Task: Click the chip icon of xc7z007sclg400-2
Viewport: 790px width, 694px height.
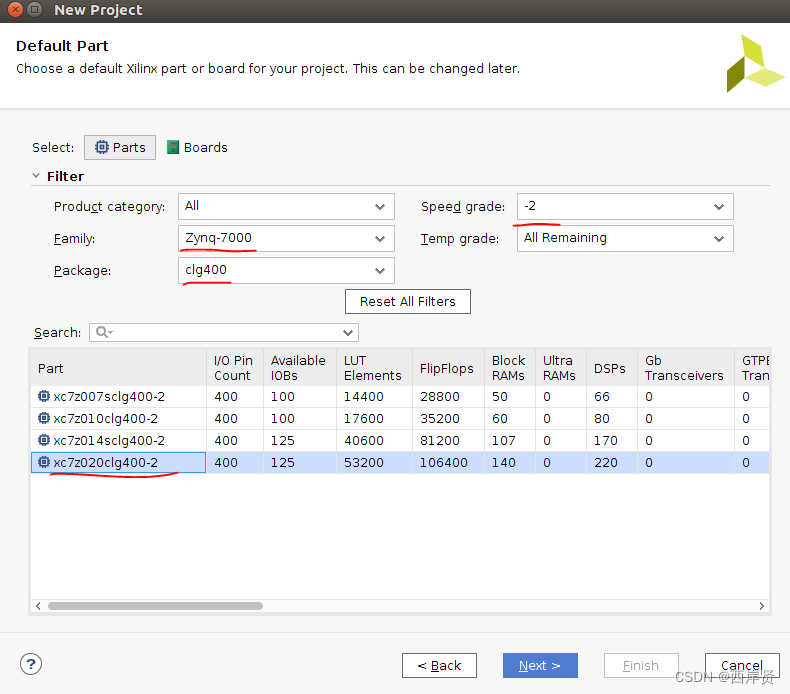Action: point(44,396)
